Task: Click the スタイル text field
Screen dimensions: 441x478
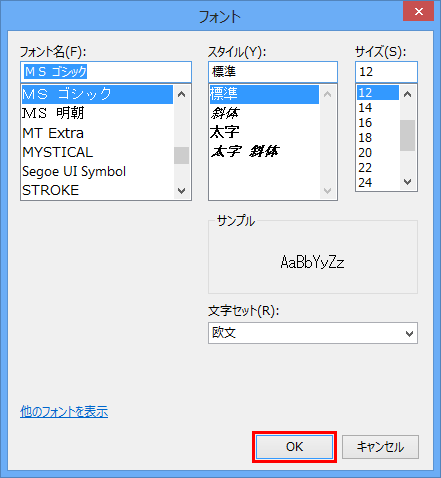Action: [273, 72]
